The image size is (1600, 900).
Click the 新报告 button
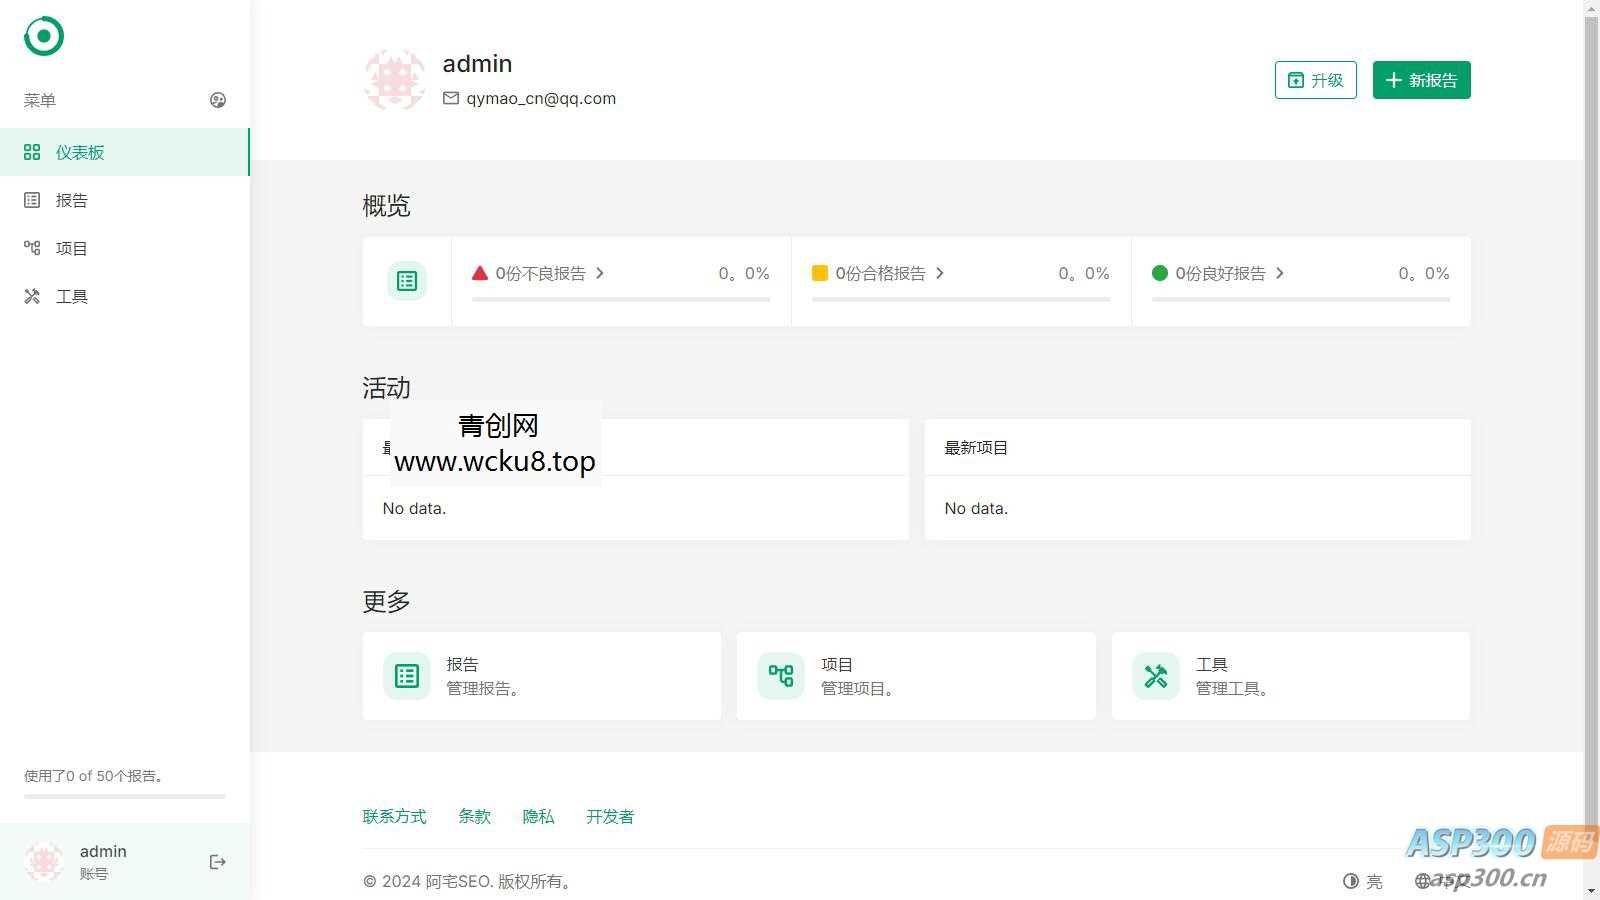pos(1421,80)
